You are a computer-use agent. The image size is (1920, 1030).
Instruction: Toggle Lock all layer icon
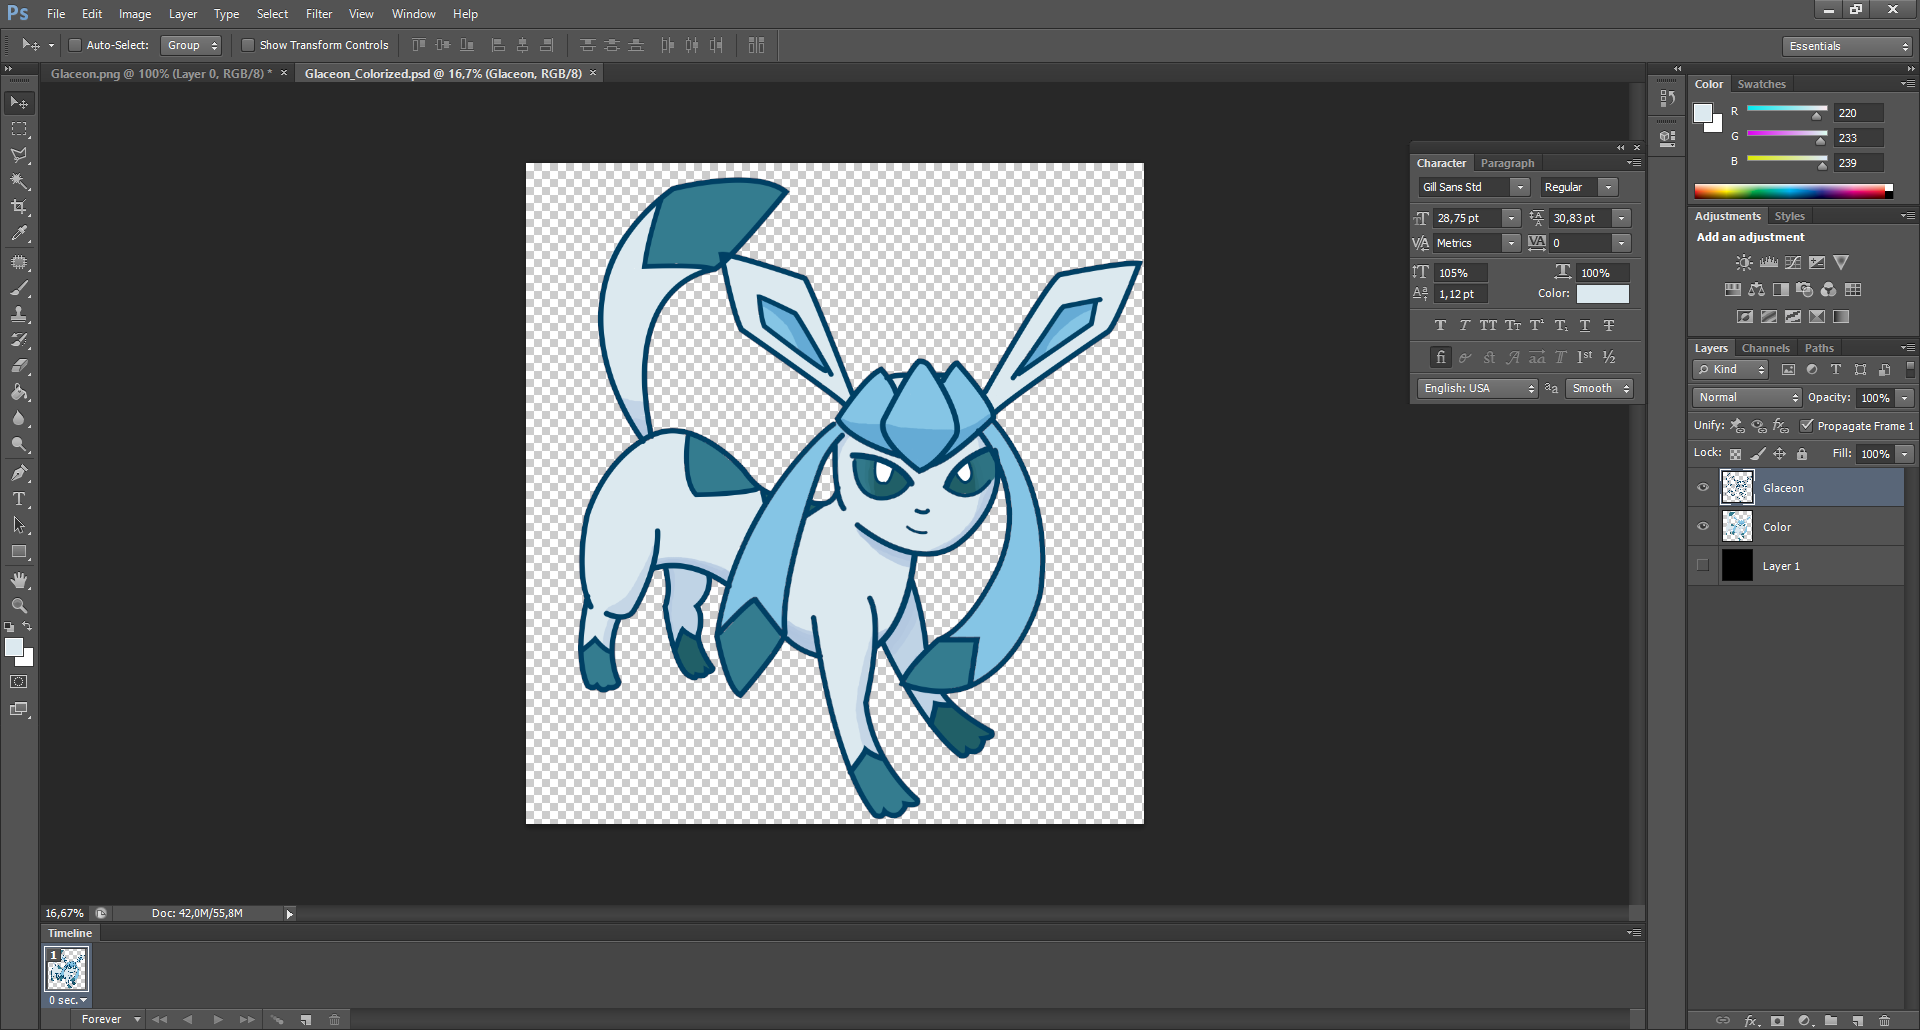point(1802,454)
